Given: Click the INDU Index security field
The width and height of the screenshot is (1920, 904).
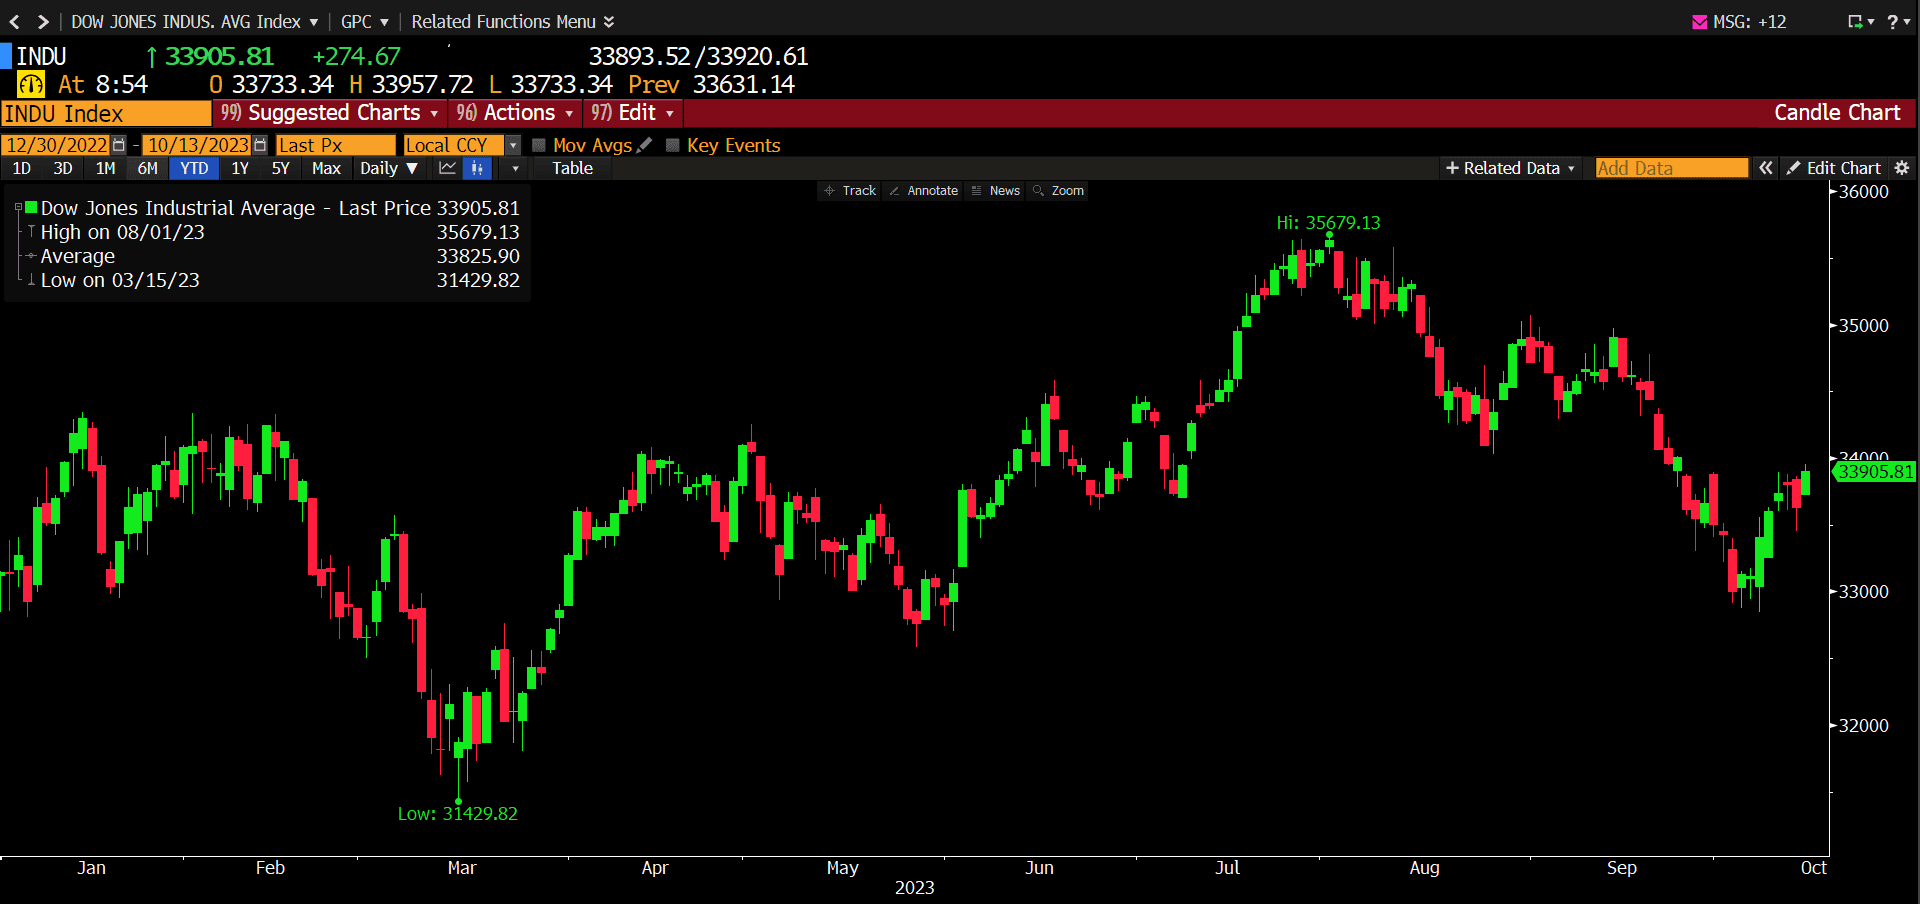Looking at the screenshot, I should click(x=106, y=113).
